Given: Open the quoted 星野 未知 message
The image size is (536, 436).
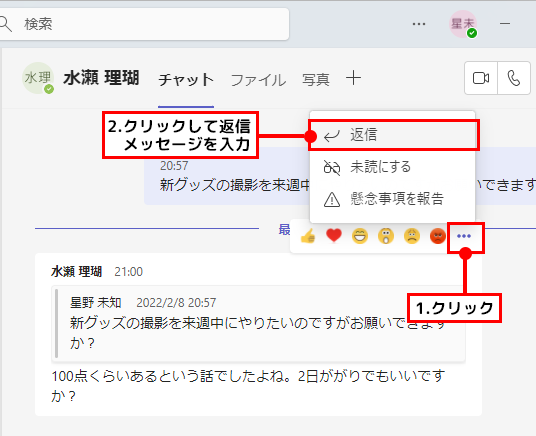Looking at the screenshot, I should tap(258, 323).
